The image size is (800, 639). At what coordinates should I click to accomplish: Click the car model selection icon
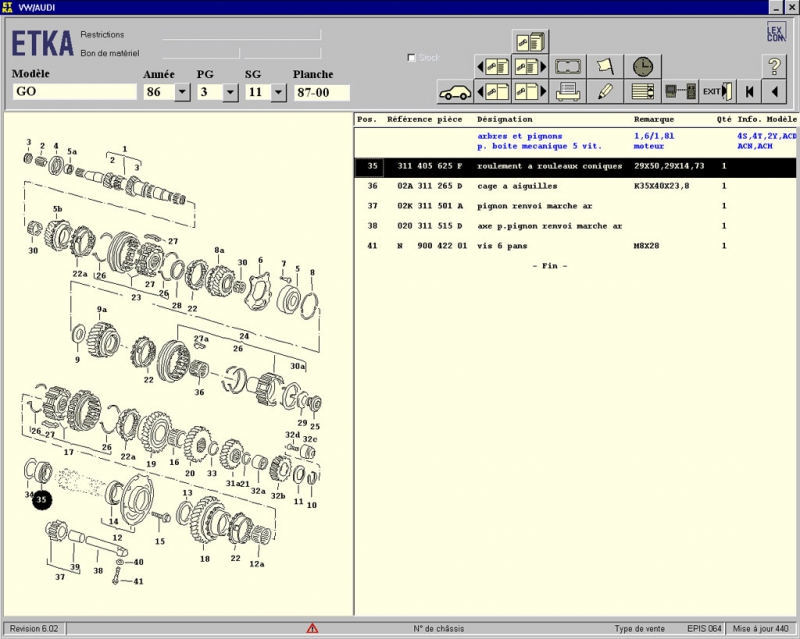(x=455, y=92)
